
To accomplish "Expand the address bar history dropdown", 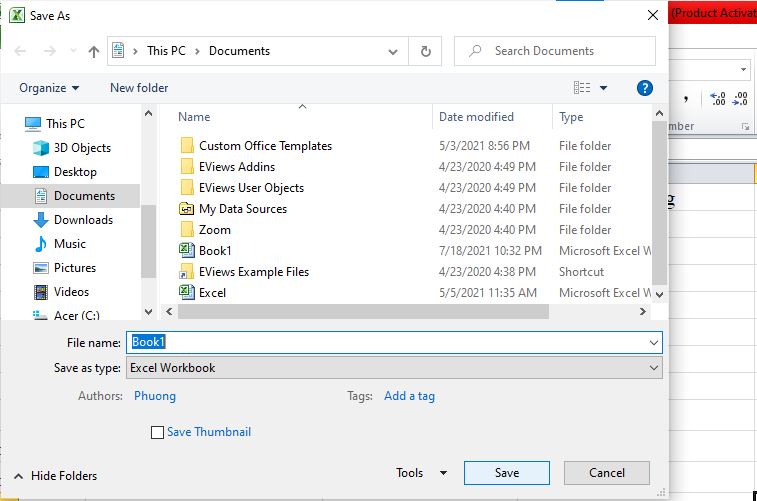I will pos(393,52).
